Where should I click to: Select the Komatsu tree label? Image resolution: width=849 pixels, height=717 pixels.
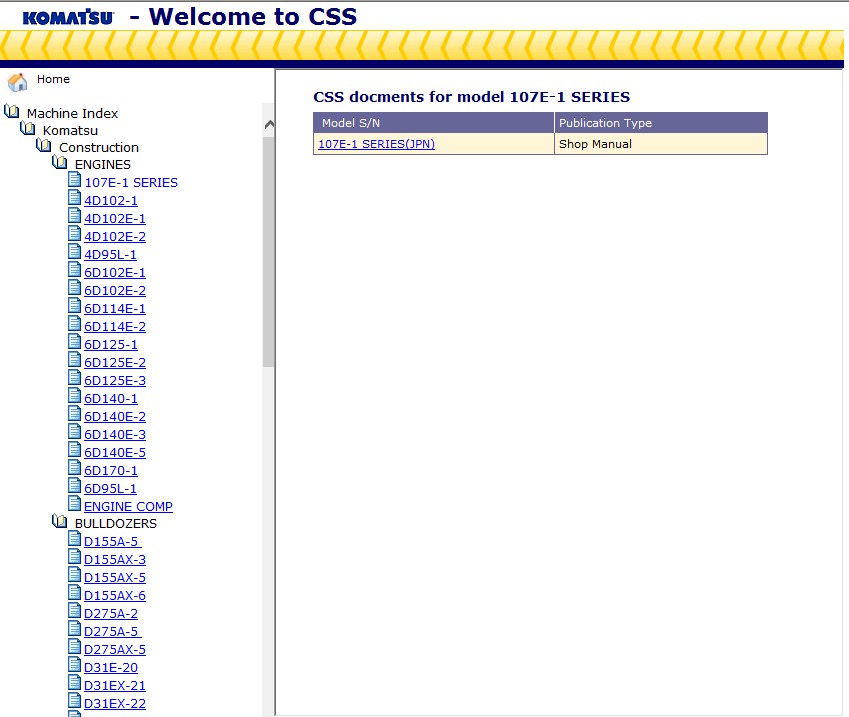(70, 131)
